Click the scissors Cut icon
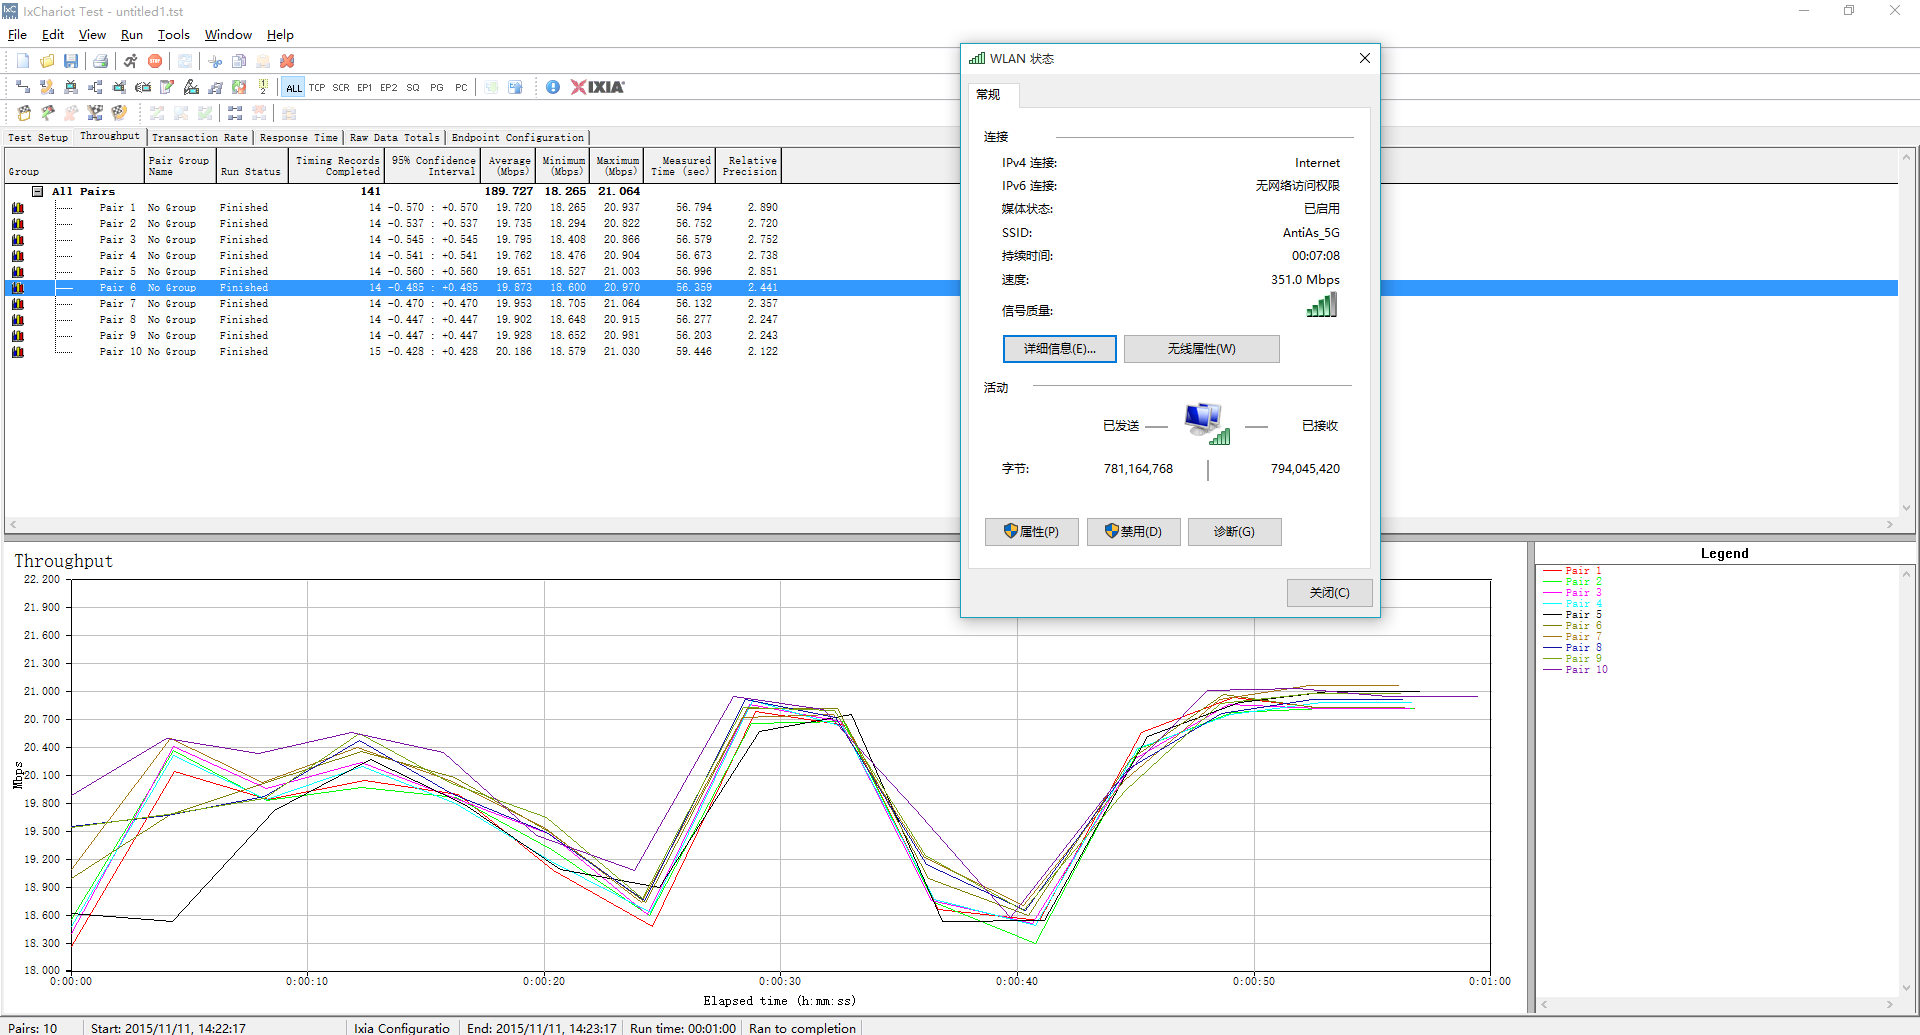The width and height of the screenshot is (1920, 1035). [x=215, y=61]
